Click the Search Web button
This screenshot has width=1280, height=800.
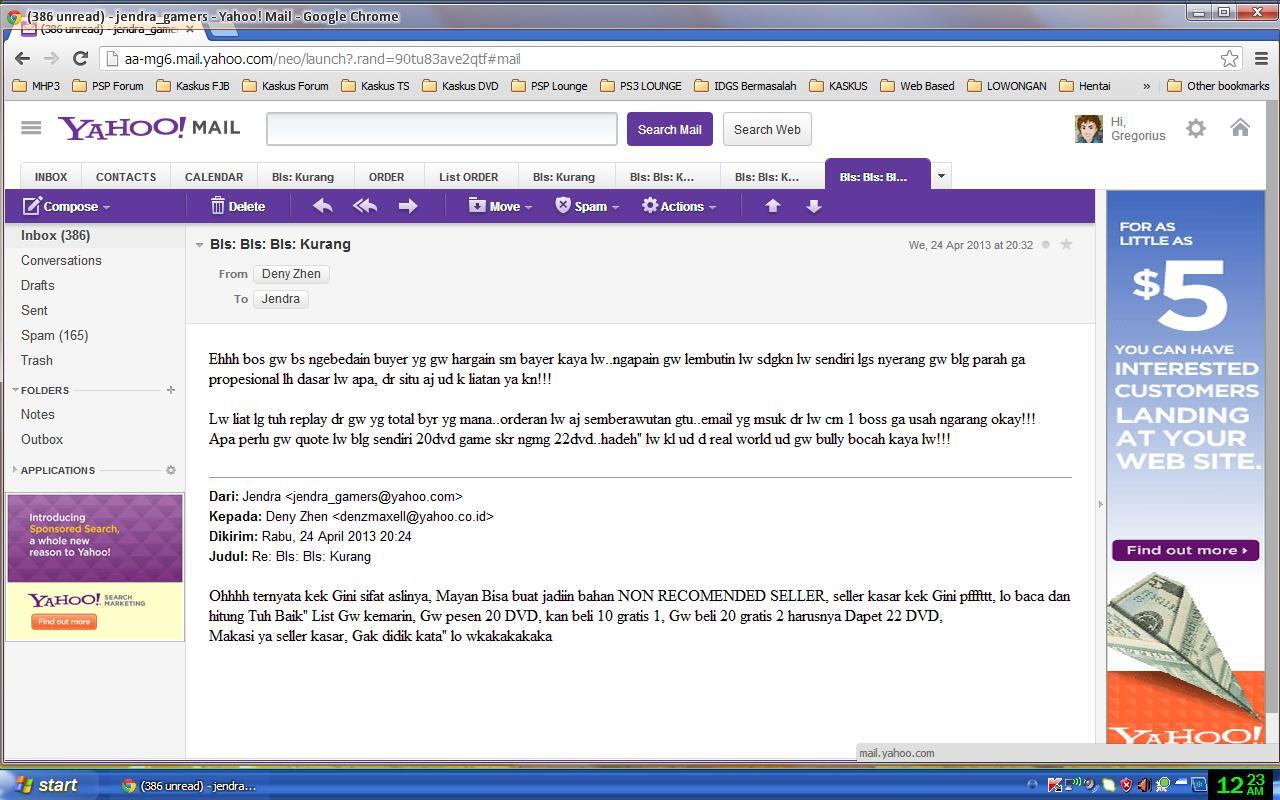[x=767, y=129]
